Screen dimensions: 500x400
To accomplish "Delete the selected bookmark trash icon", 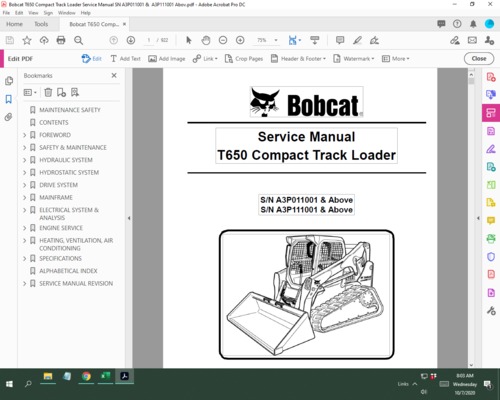I will point(48,92).
